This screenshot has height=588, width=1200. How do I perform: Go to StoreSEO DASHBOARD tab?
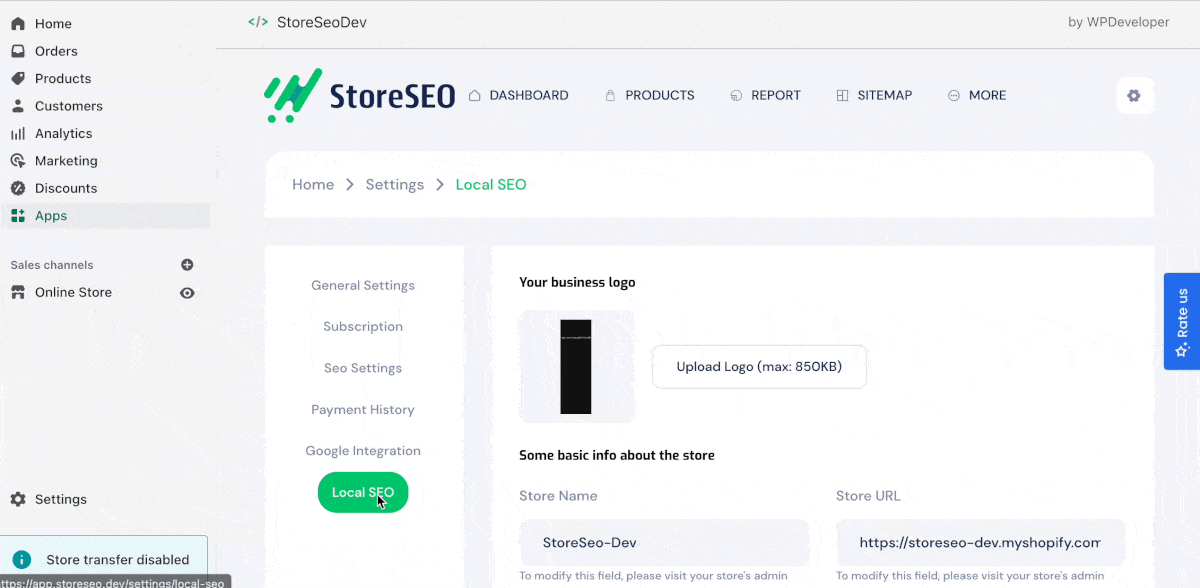519,95
